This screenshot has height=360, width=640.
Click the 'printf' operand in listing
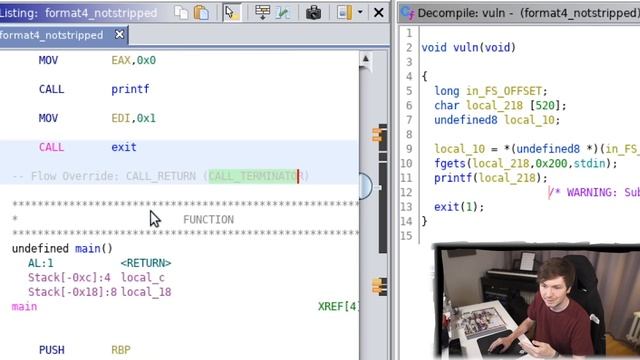130,89
